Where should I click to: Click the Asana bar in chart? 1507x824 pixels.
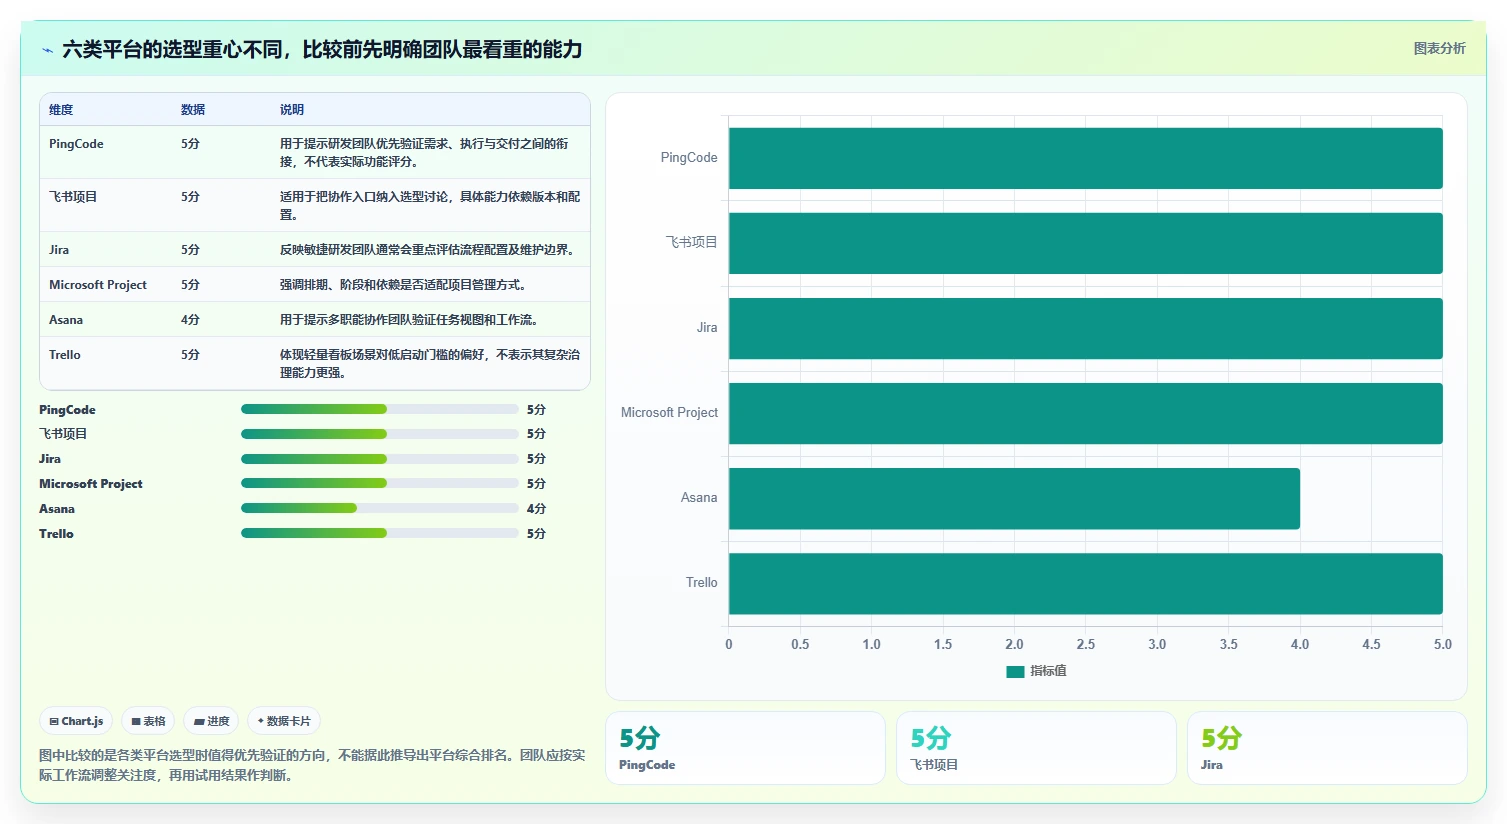click(x=1014, y=498)
